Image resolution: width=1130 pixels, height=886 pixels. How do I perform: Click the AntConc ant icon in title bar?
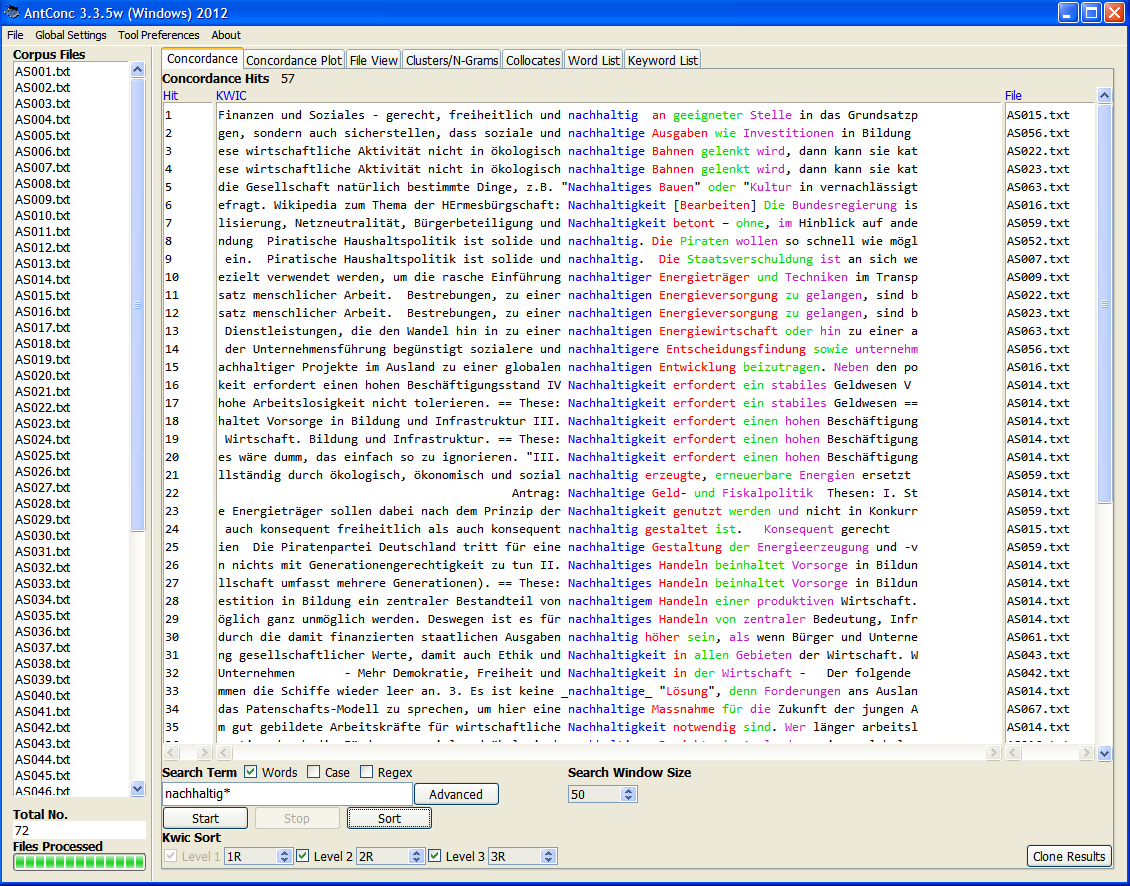pos(13,13)
